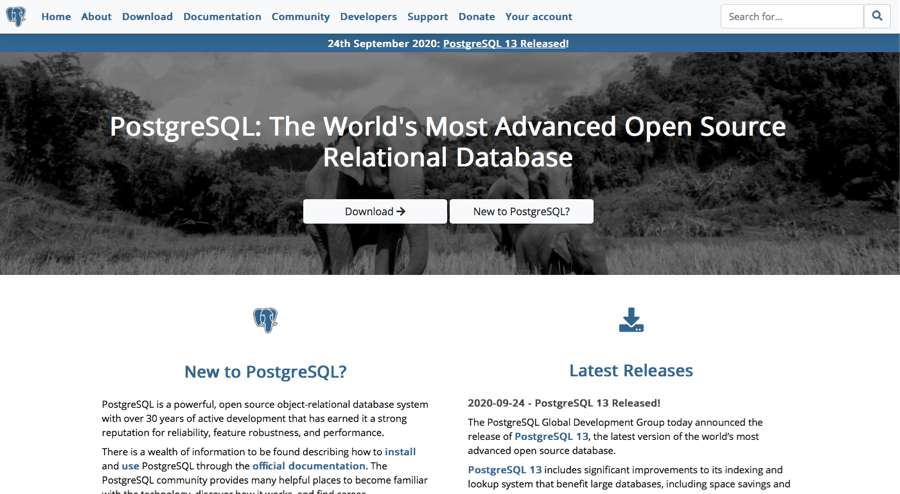900x494 pixels.
Task: Click the 24th September 2020 banner date text
Action: (x=384, y=44)
